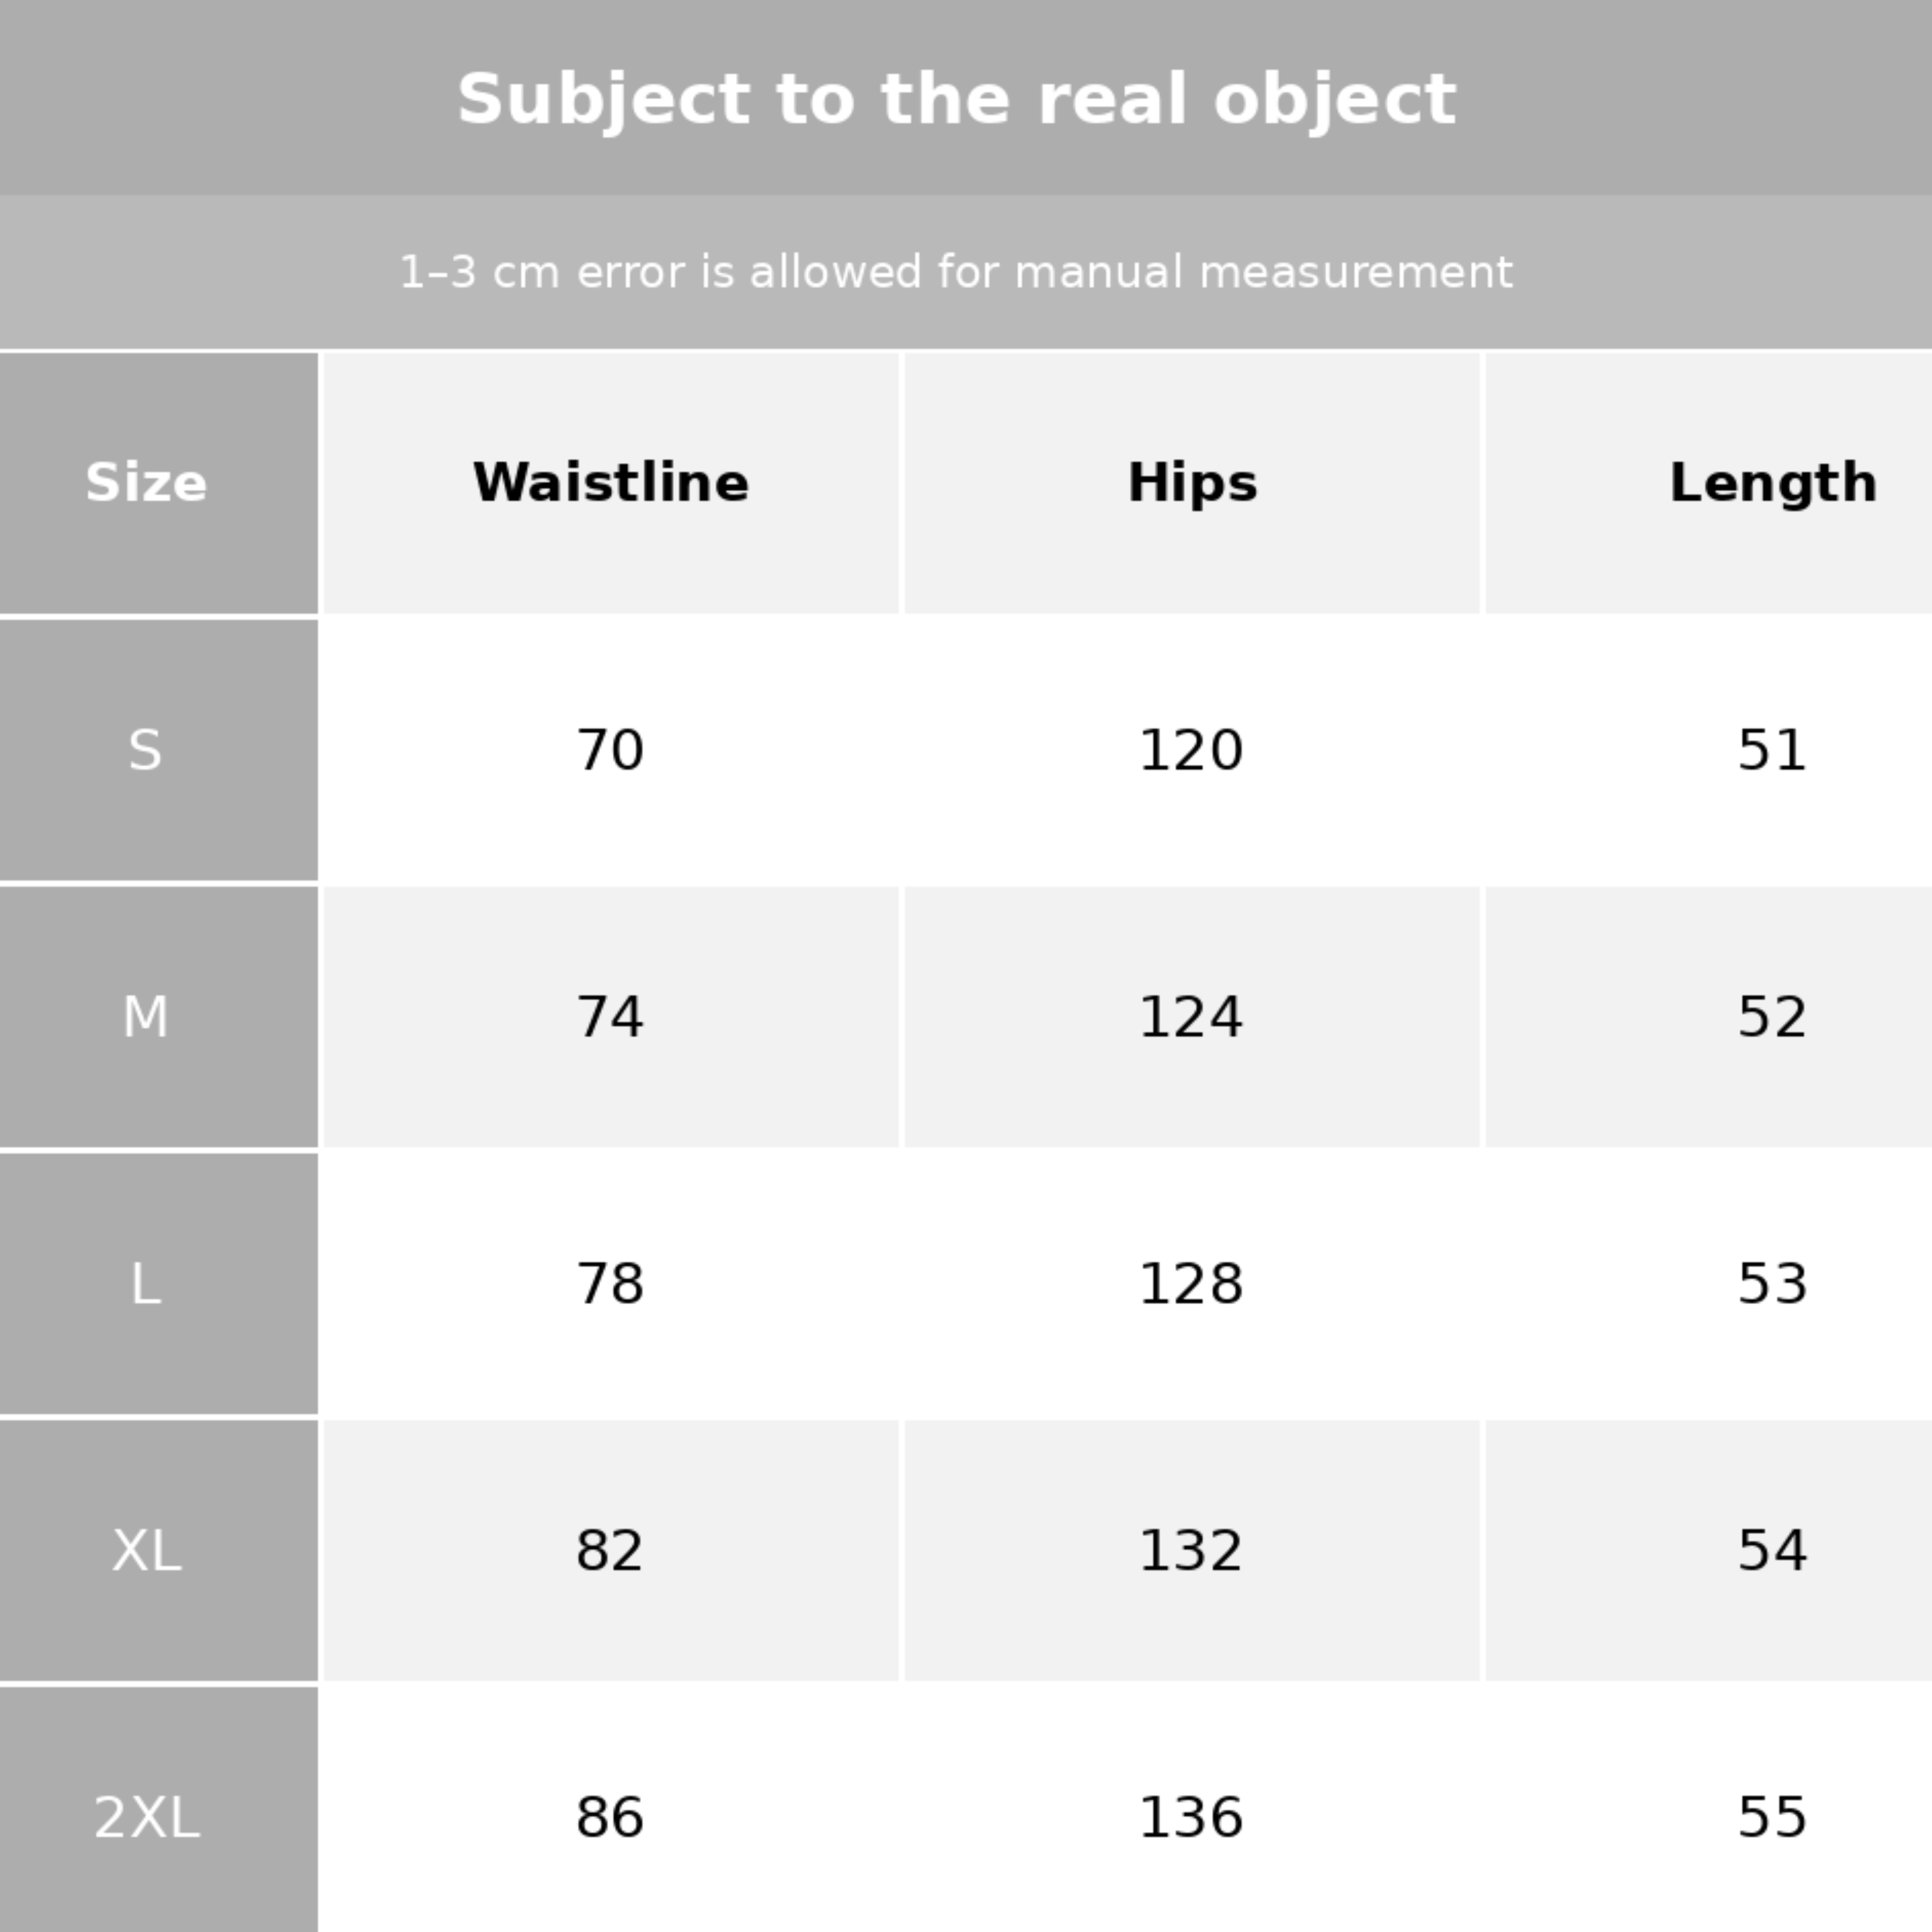Click length value 53
The height and width of the screenshot is (1932, 1932).
click(x=1772, y=1283)
